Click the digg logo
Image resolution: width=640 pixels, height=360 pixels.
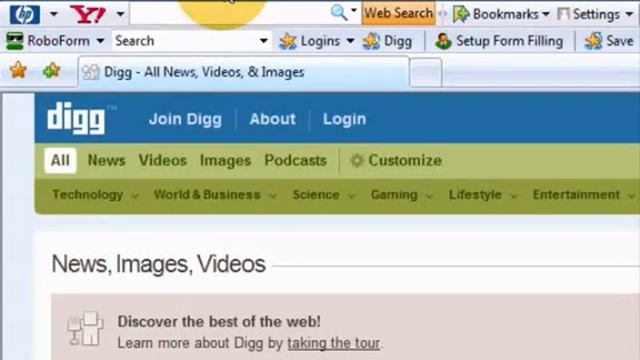(76, 119)
